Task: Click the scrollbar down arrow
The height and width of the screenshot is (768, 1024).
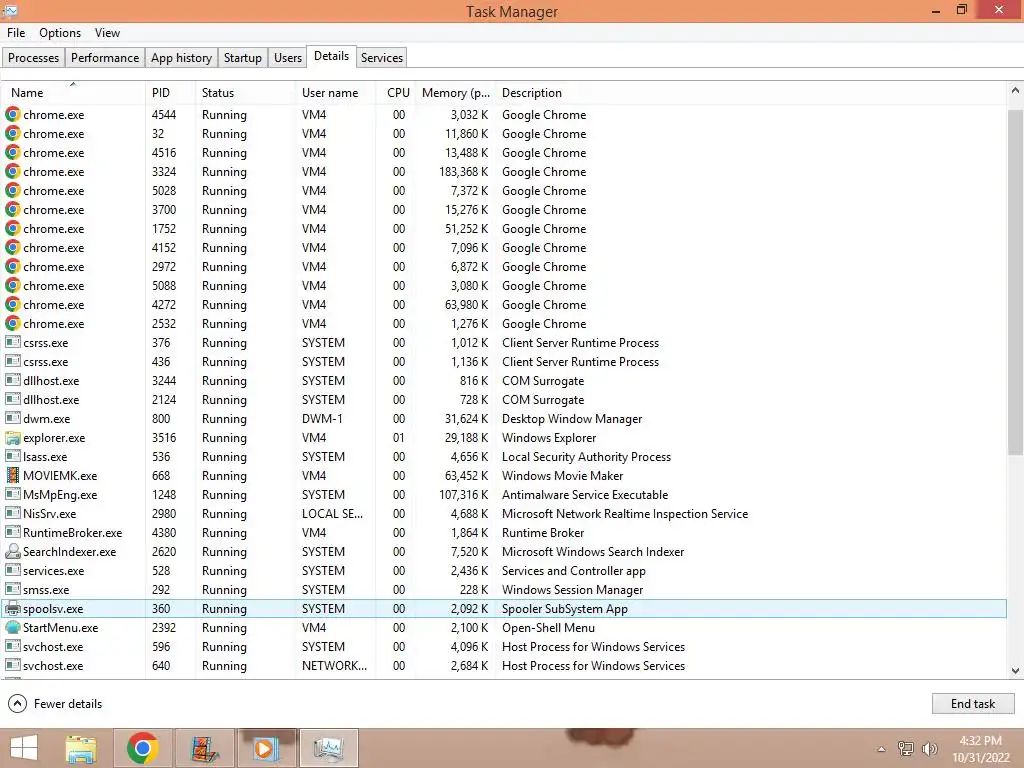Action: (x=1015, y=671)
